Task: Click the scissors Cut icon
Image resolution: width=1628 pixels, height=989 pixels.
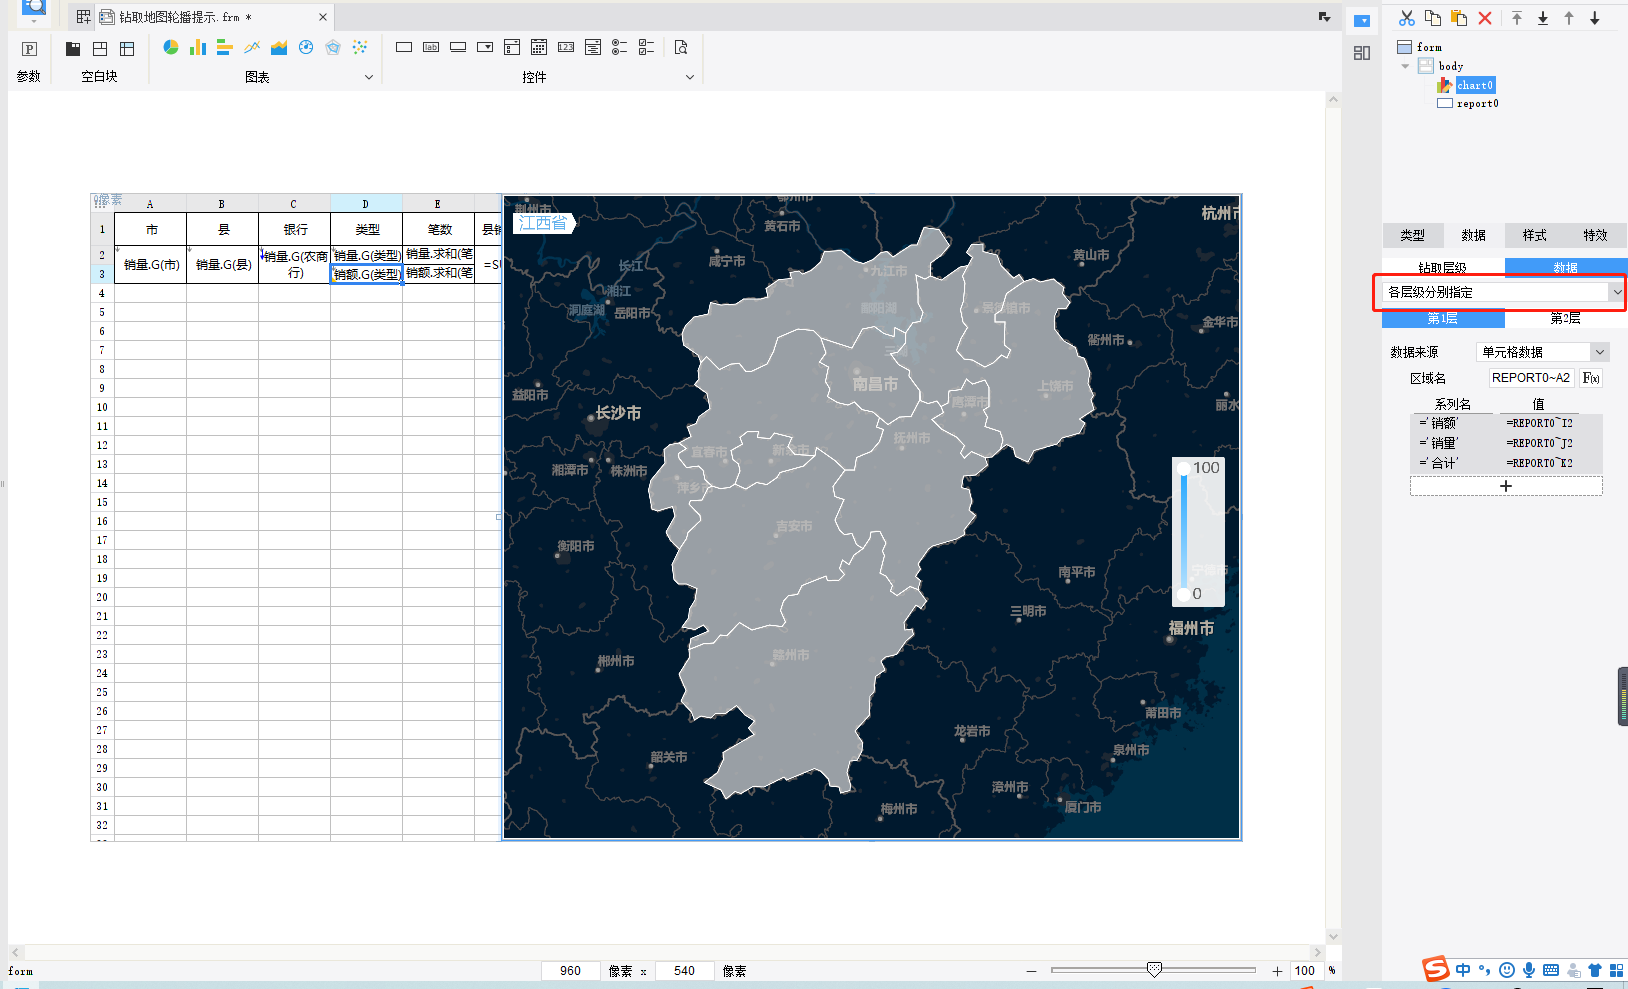Action: tap(1407, 18)
